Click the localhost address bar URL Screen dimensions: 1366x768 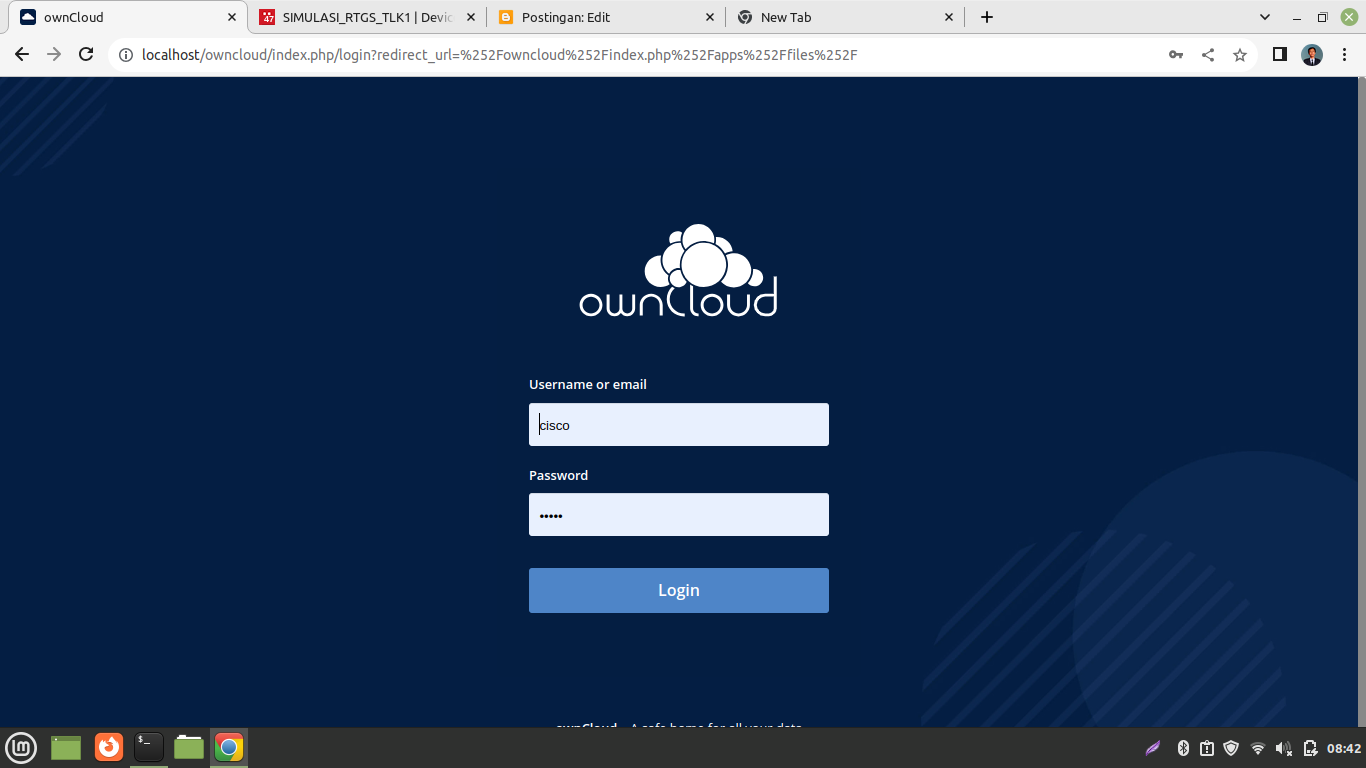(x=500, y=55)
